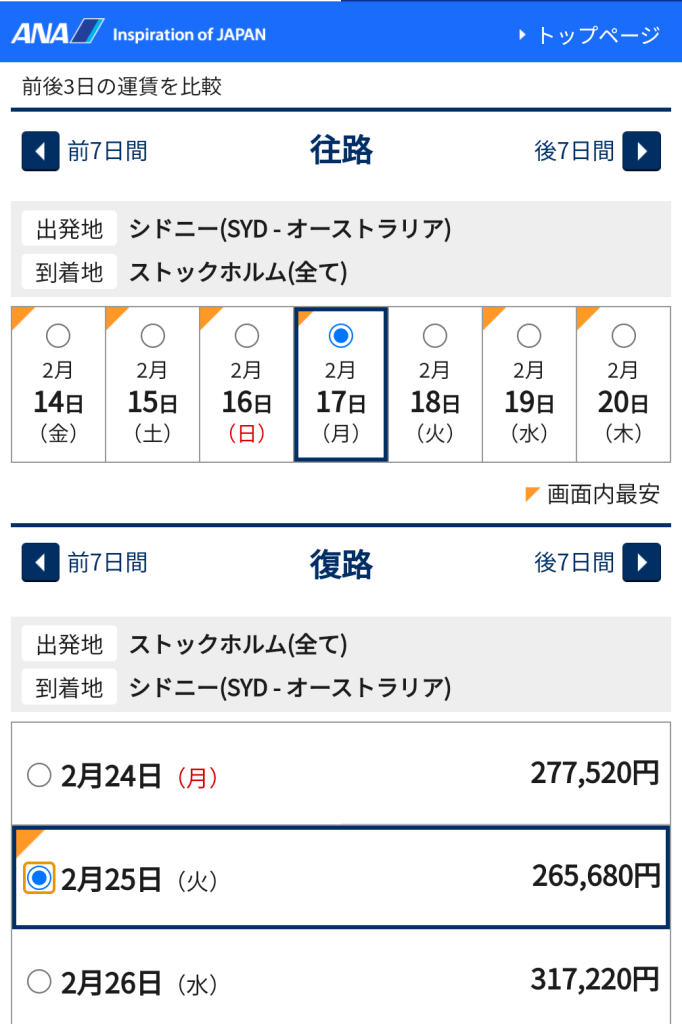Click return next 7 days arrow icon
Image resolution: width=682 pixels, height=1024 pixels.
pos(641,563)
